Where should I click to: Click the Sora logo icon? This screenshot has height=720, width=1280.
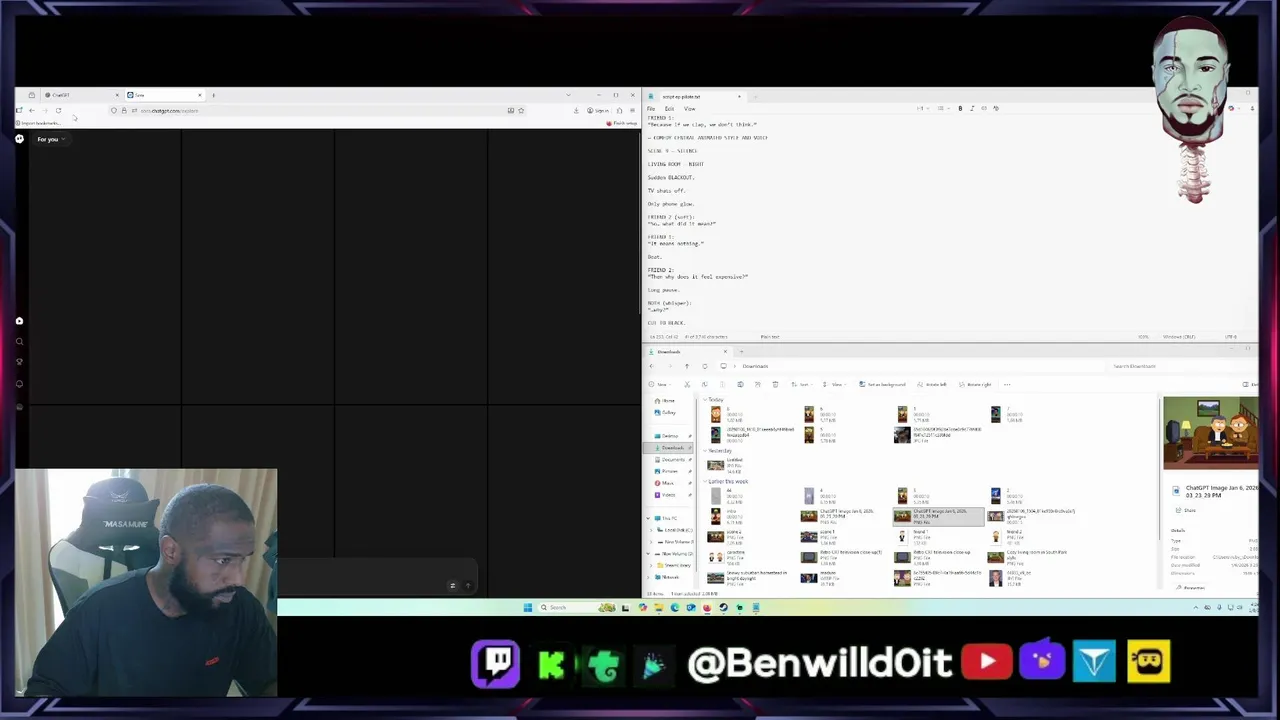tap(19, 139)
